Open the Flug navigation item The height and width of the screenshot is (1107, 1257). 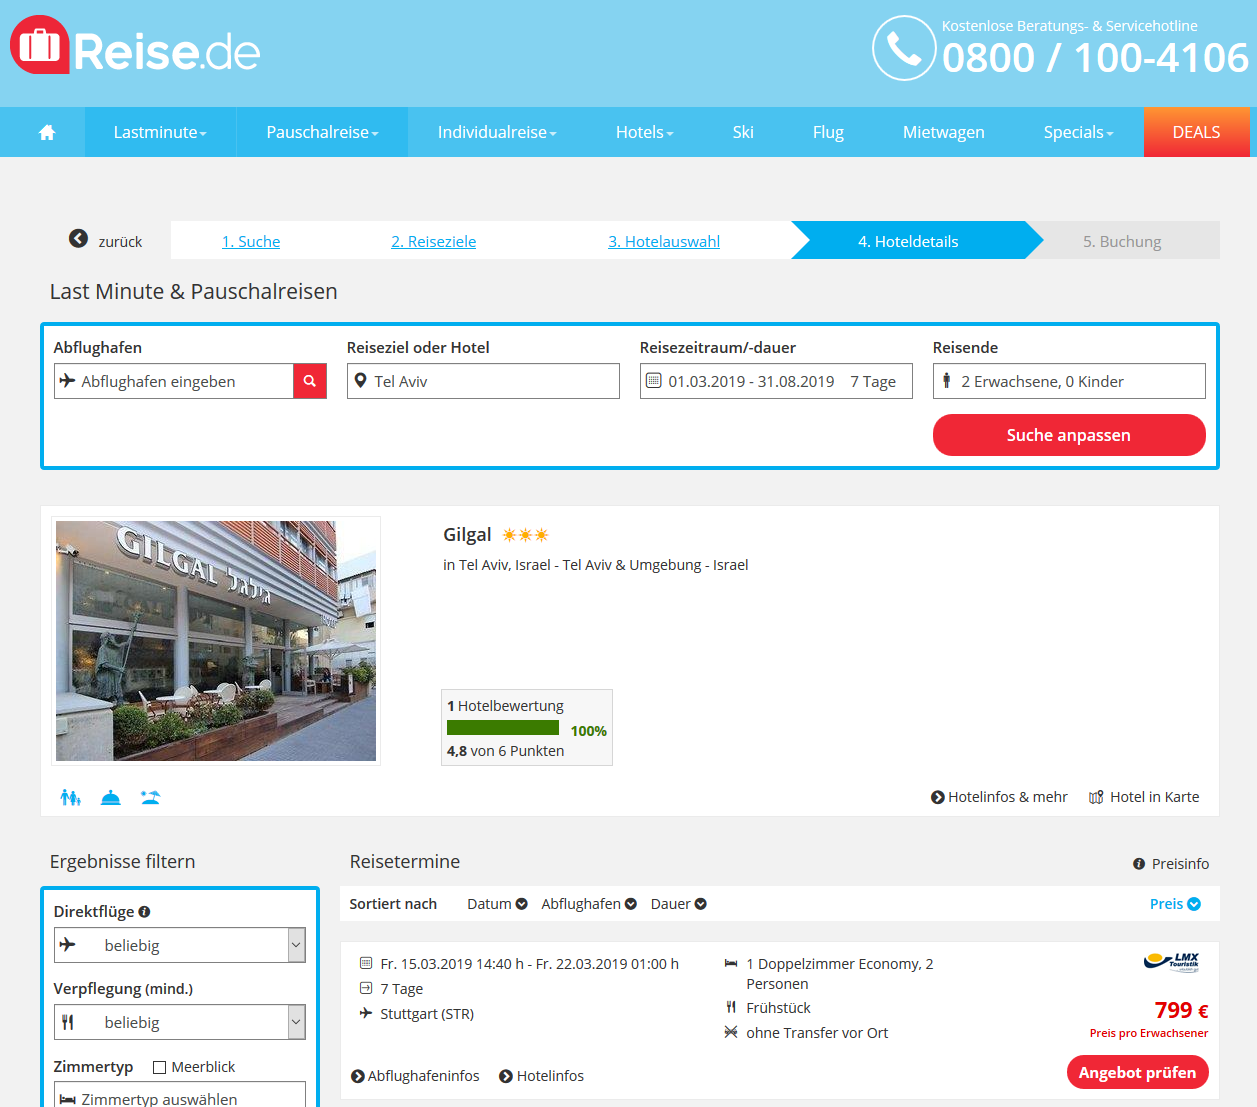828,132
